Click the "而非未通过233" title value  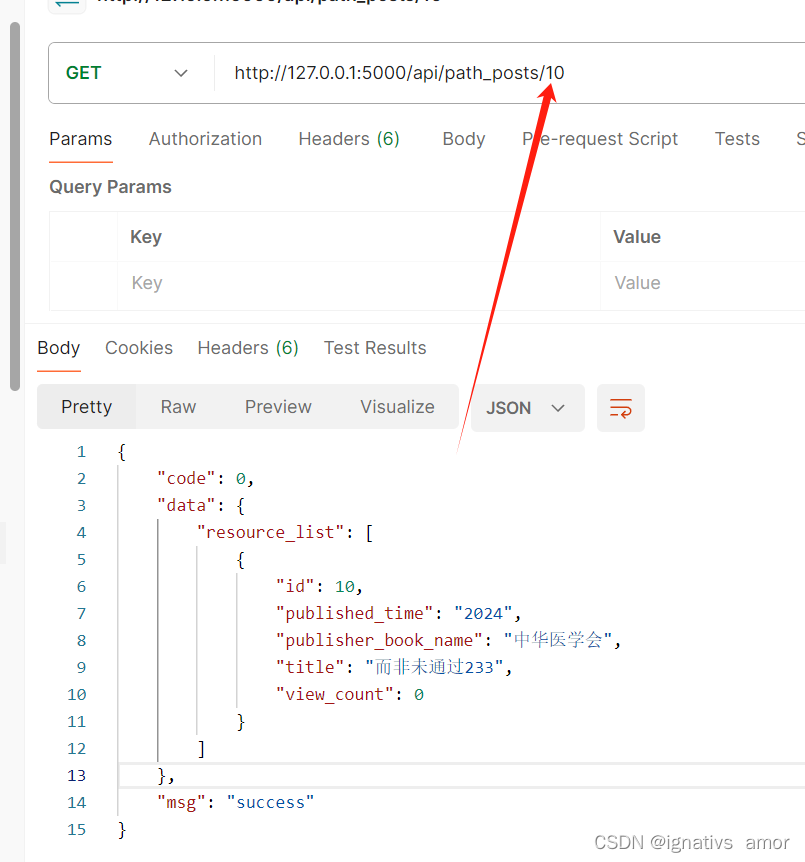click(x=434, y=667)
